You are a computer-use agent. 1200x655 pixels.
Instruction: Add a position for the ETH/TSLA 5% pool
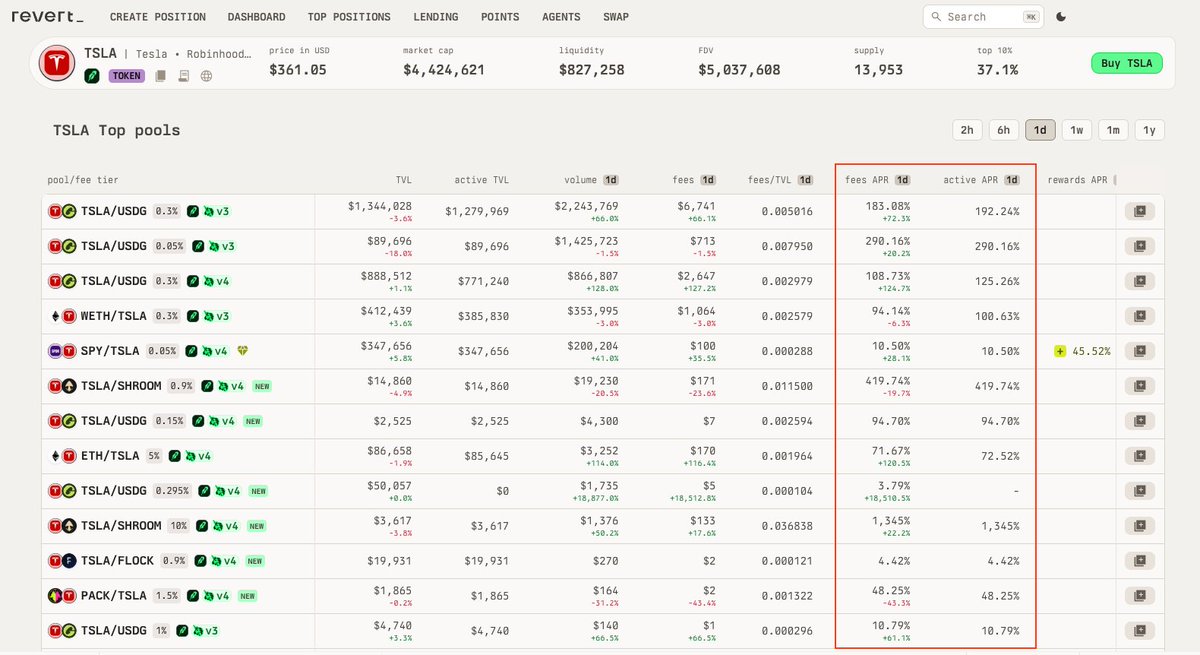[x=1140, y=456]
